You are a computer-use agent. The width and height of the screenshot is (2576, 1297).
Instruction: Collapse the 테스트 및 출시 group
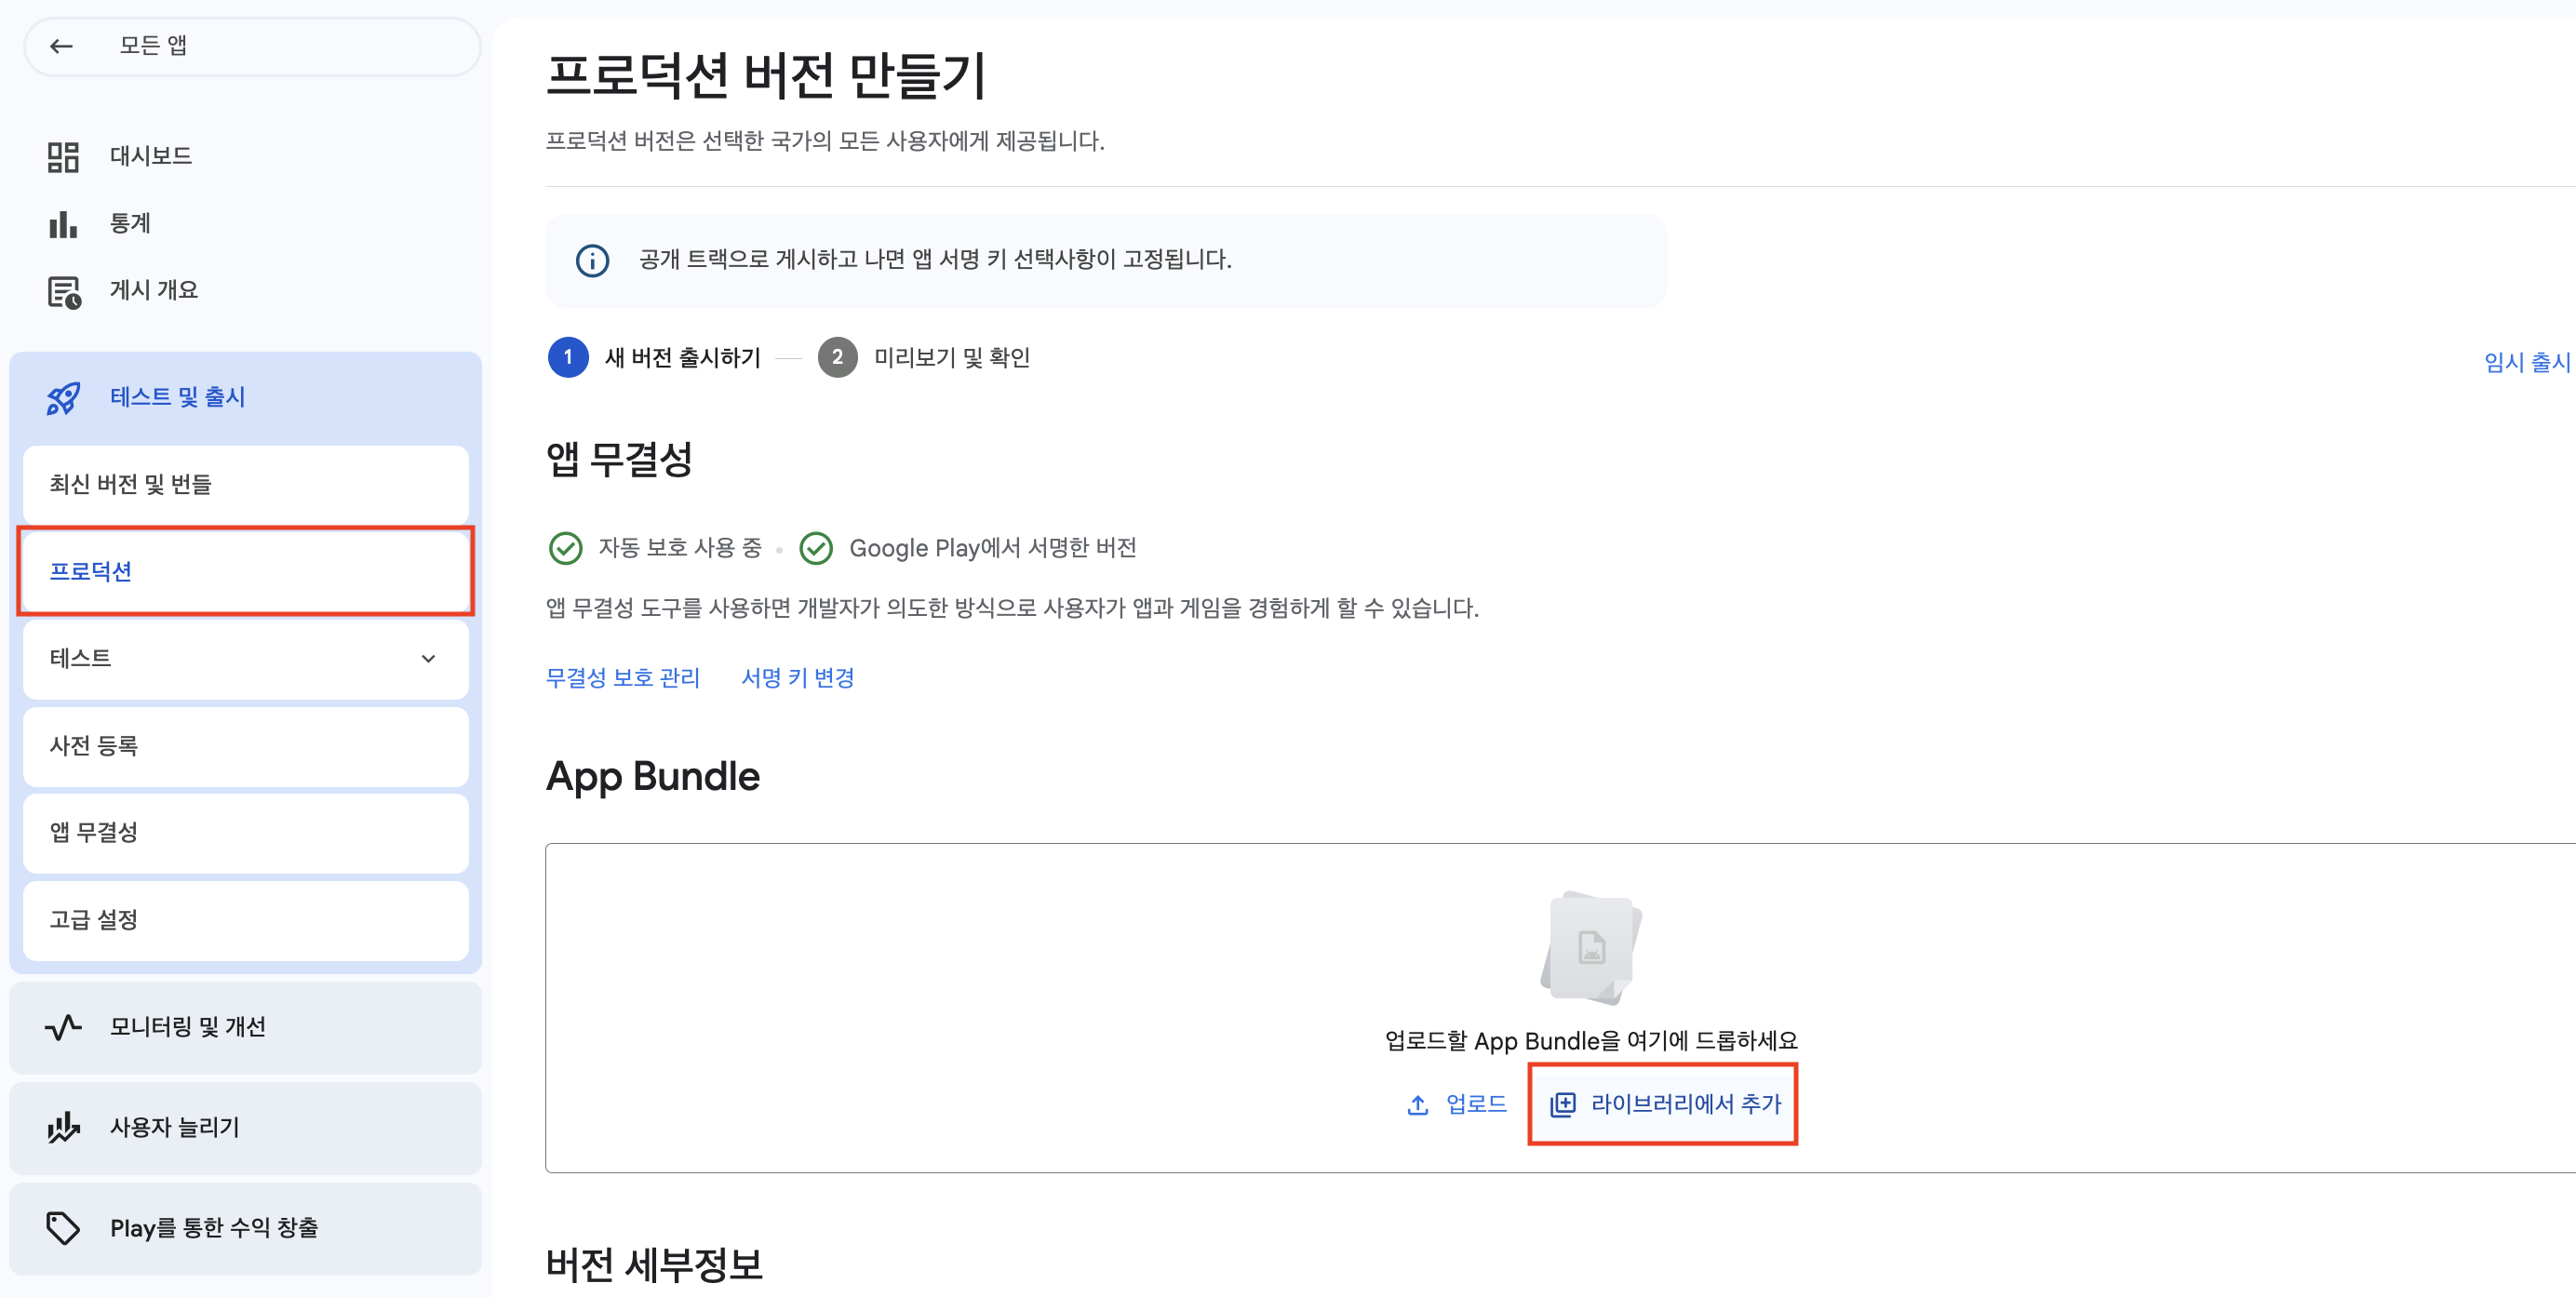[x=176, y=397]
